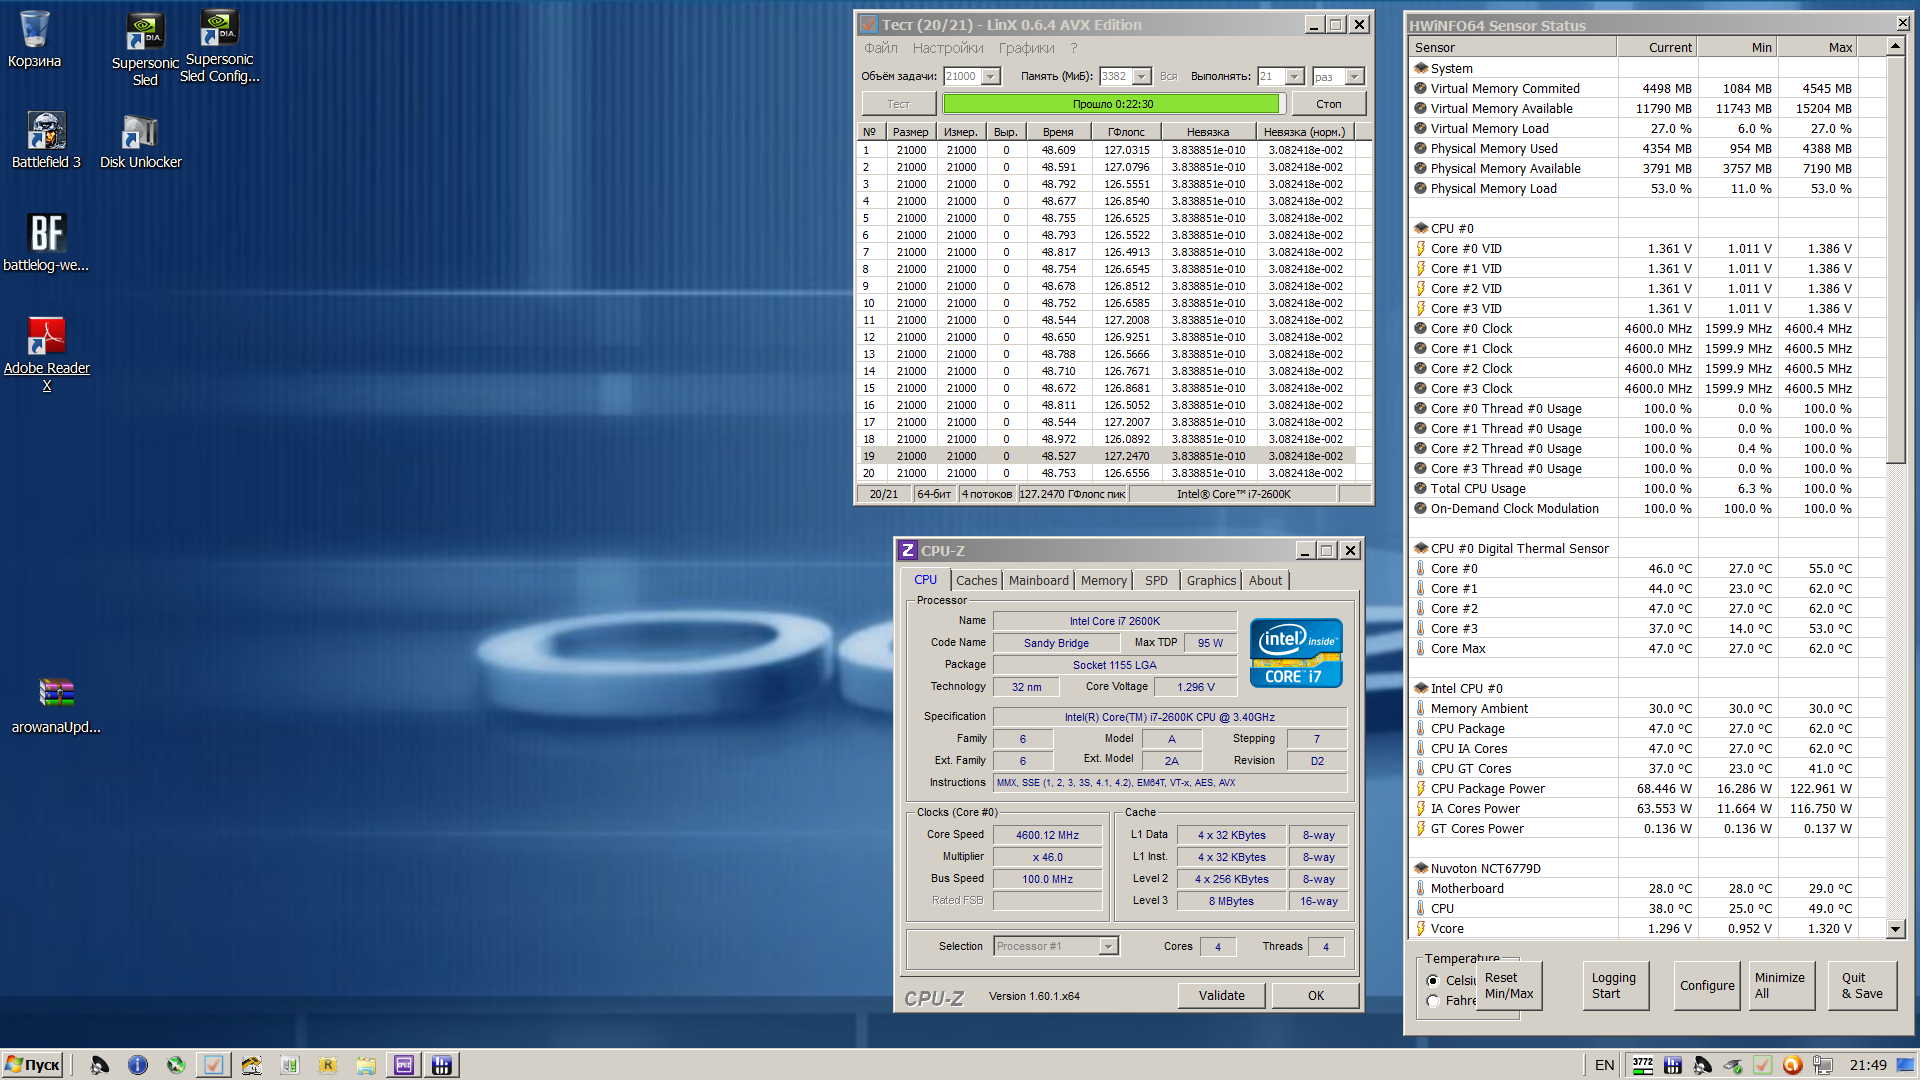The height and width of the screenshot is (1080, 1920).
Task: Click the HWiNFO system tray icon
Action: point(1673,1065)
